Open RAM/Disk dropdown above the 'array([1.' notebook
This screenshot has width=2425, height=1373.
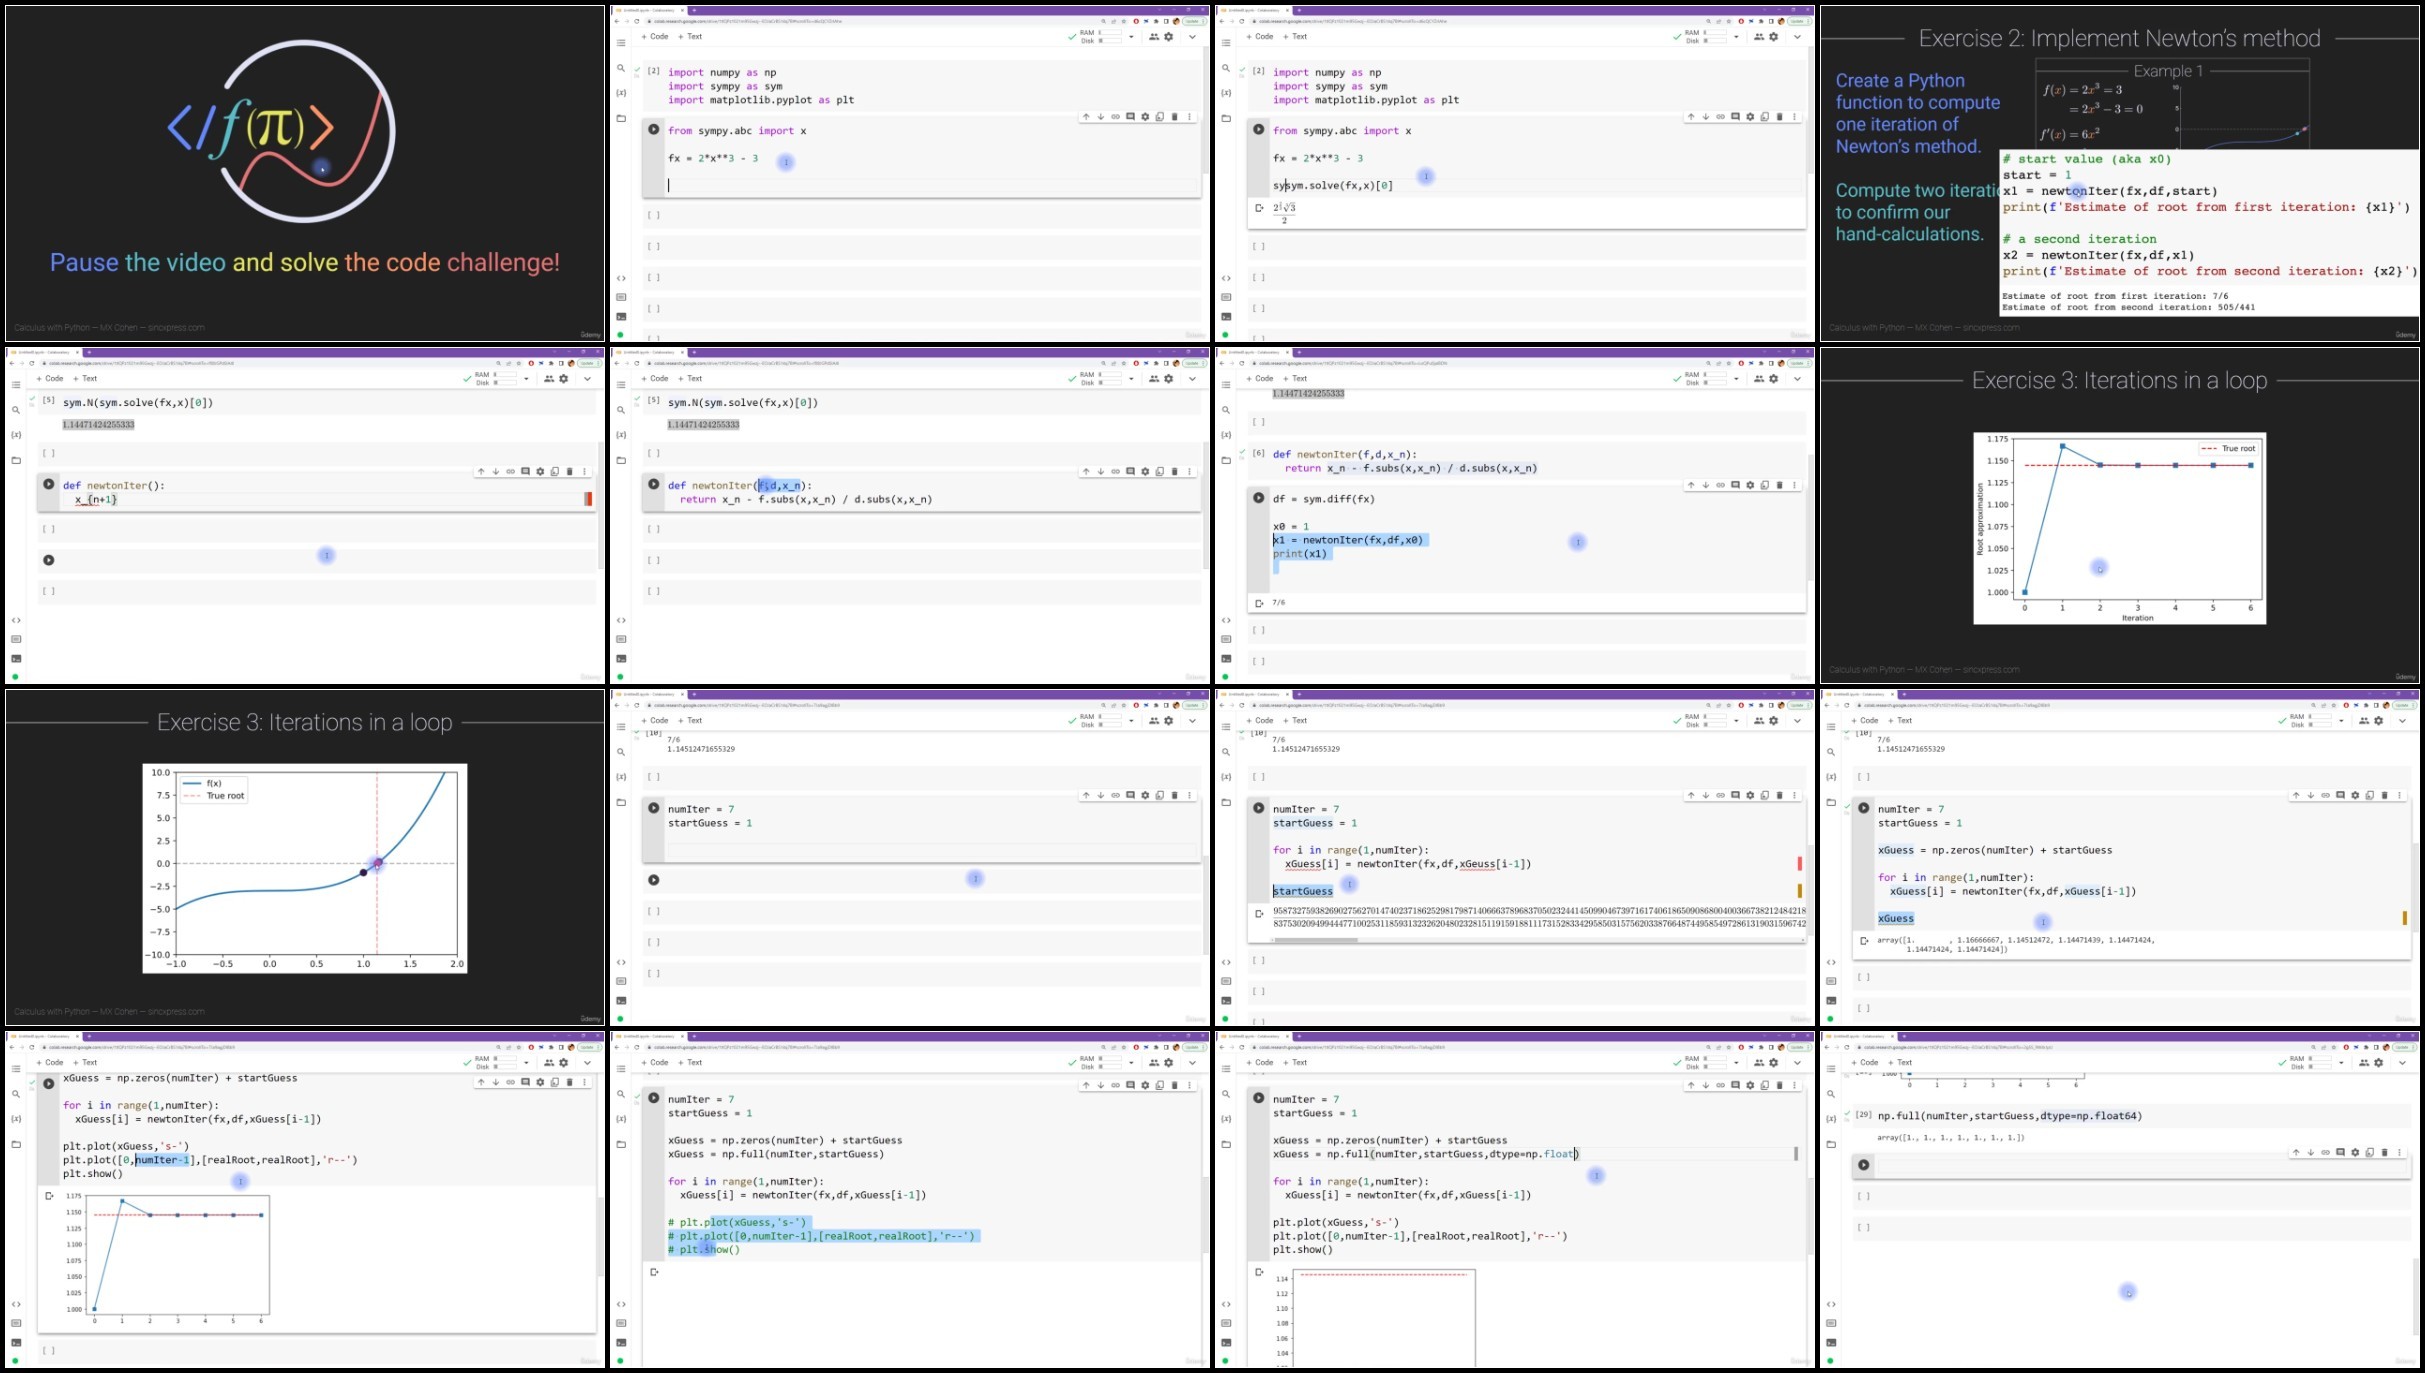2341,721
